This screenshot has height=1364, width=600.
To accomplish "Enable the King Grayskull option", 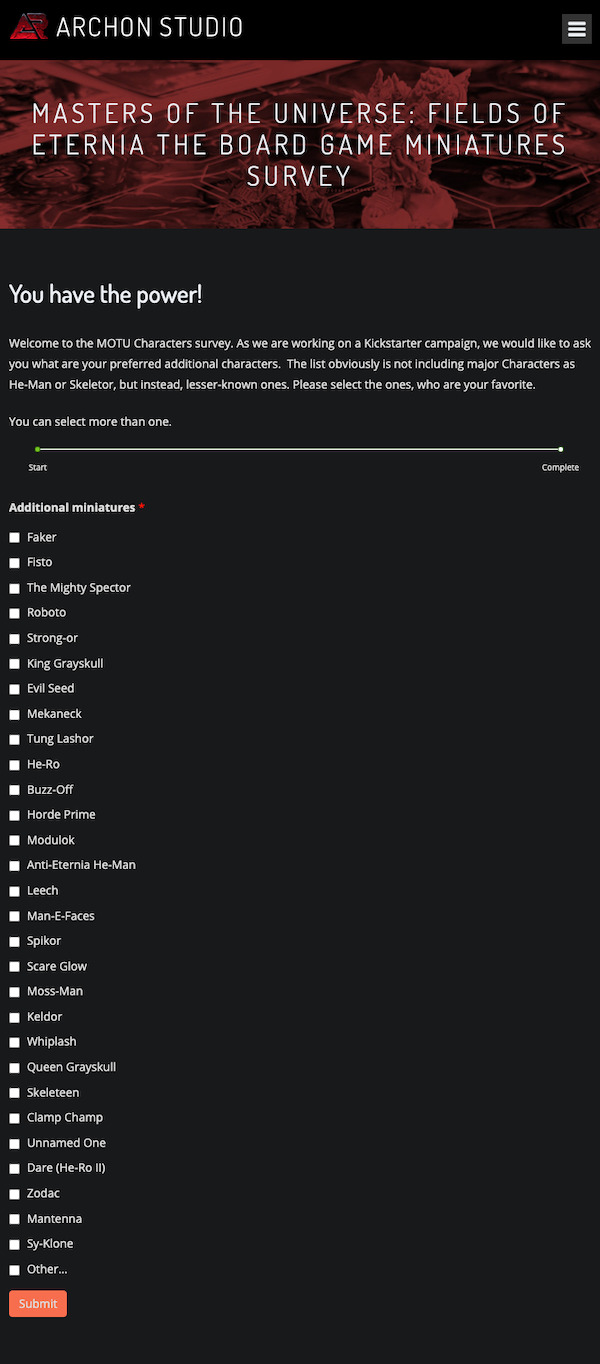I will pos(15,664).
